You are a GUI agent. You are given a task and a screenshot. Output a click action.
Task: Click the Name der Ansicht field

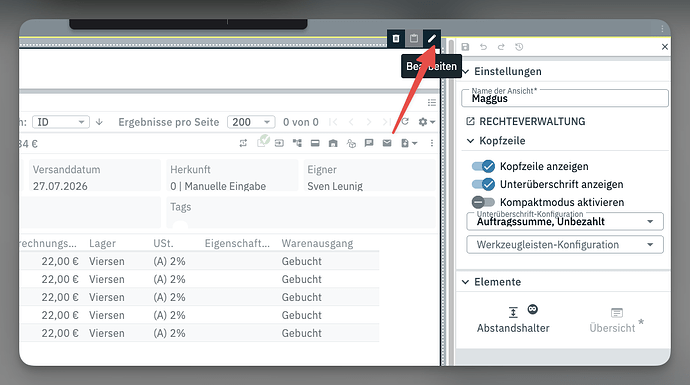point(565,98)
